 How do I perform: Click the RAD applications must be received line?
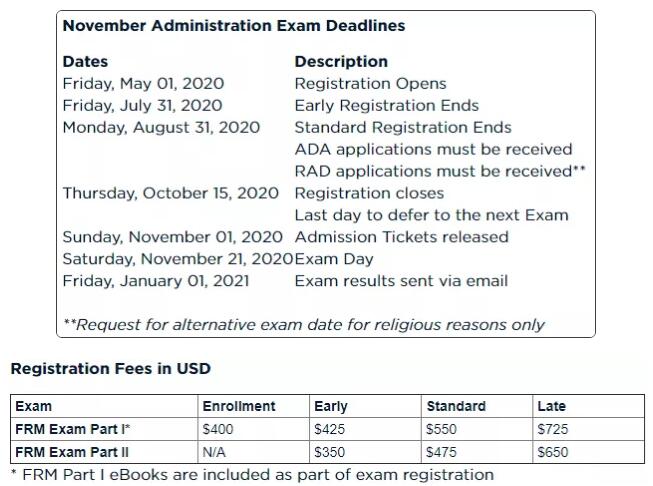[x=440, y=171]
